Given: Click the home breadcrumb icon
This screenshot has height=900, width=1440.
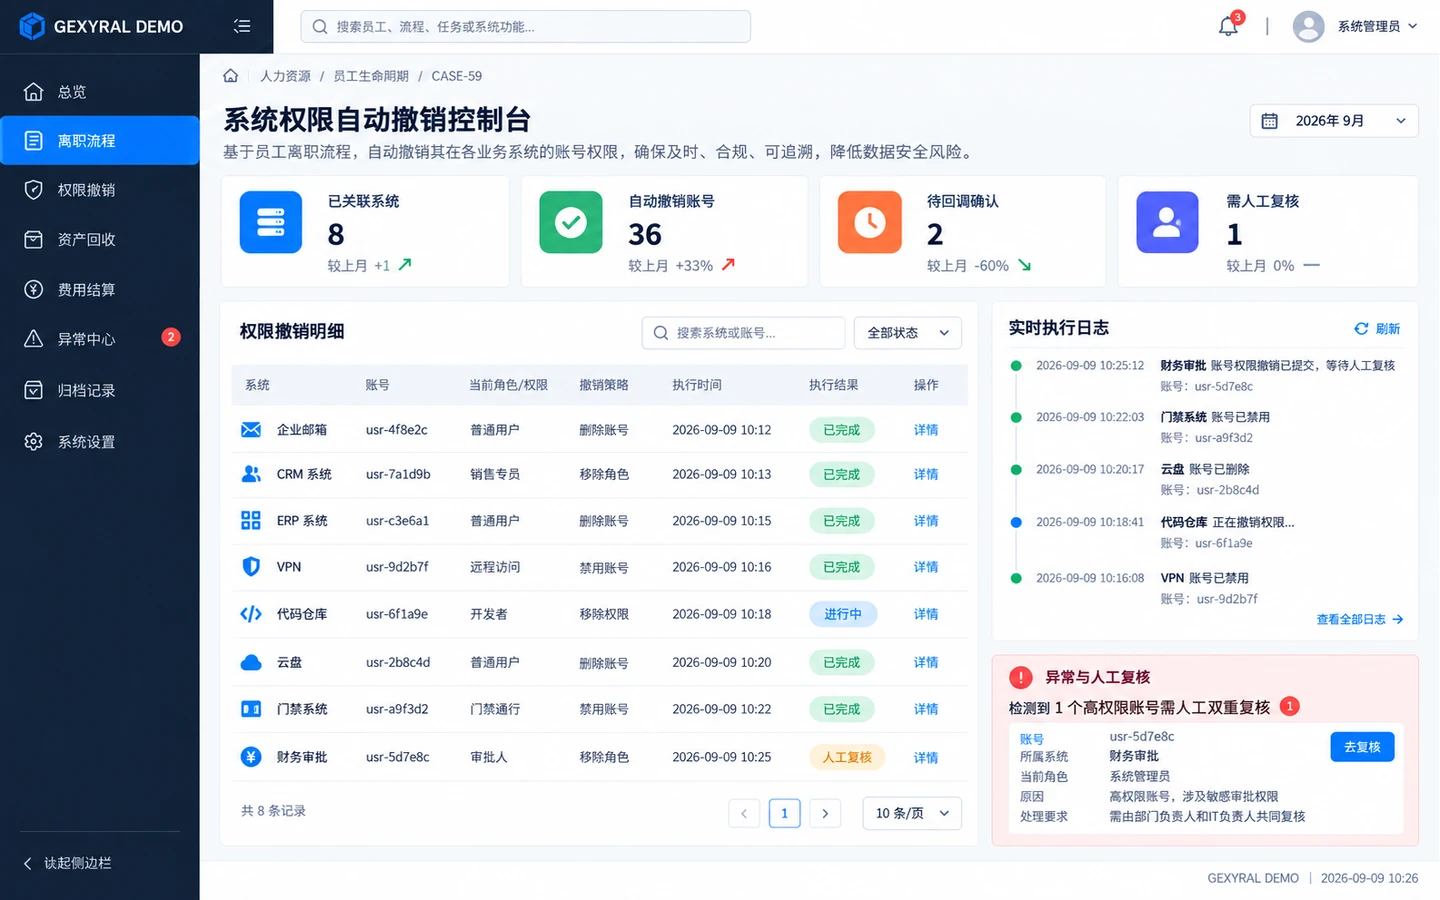Looking at the screenshot, I should coord(230,76).
